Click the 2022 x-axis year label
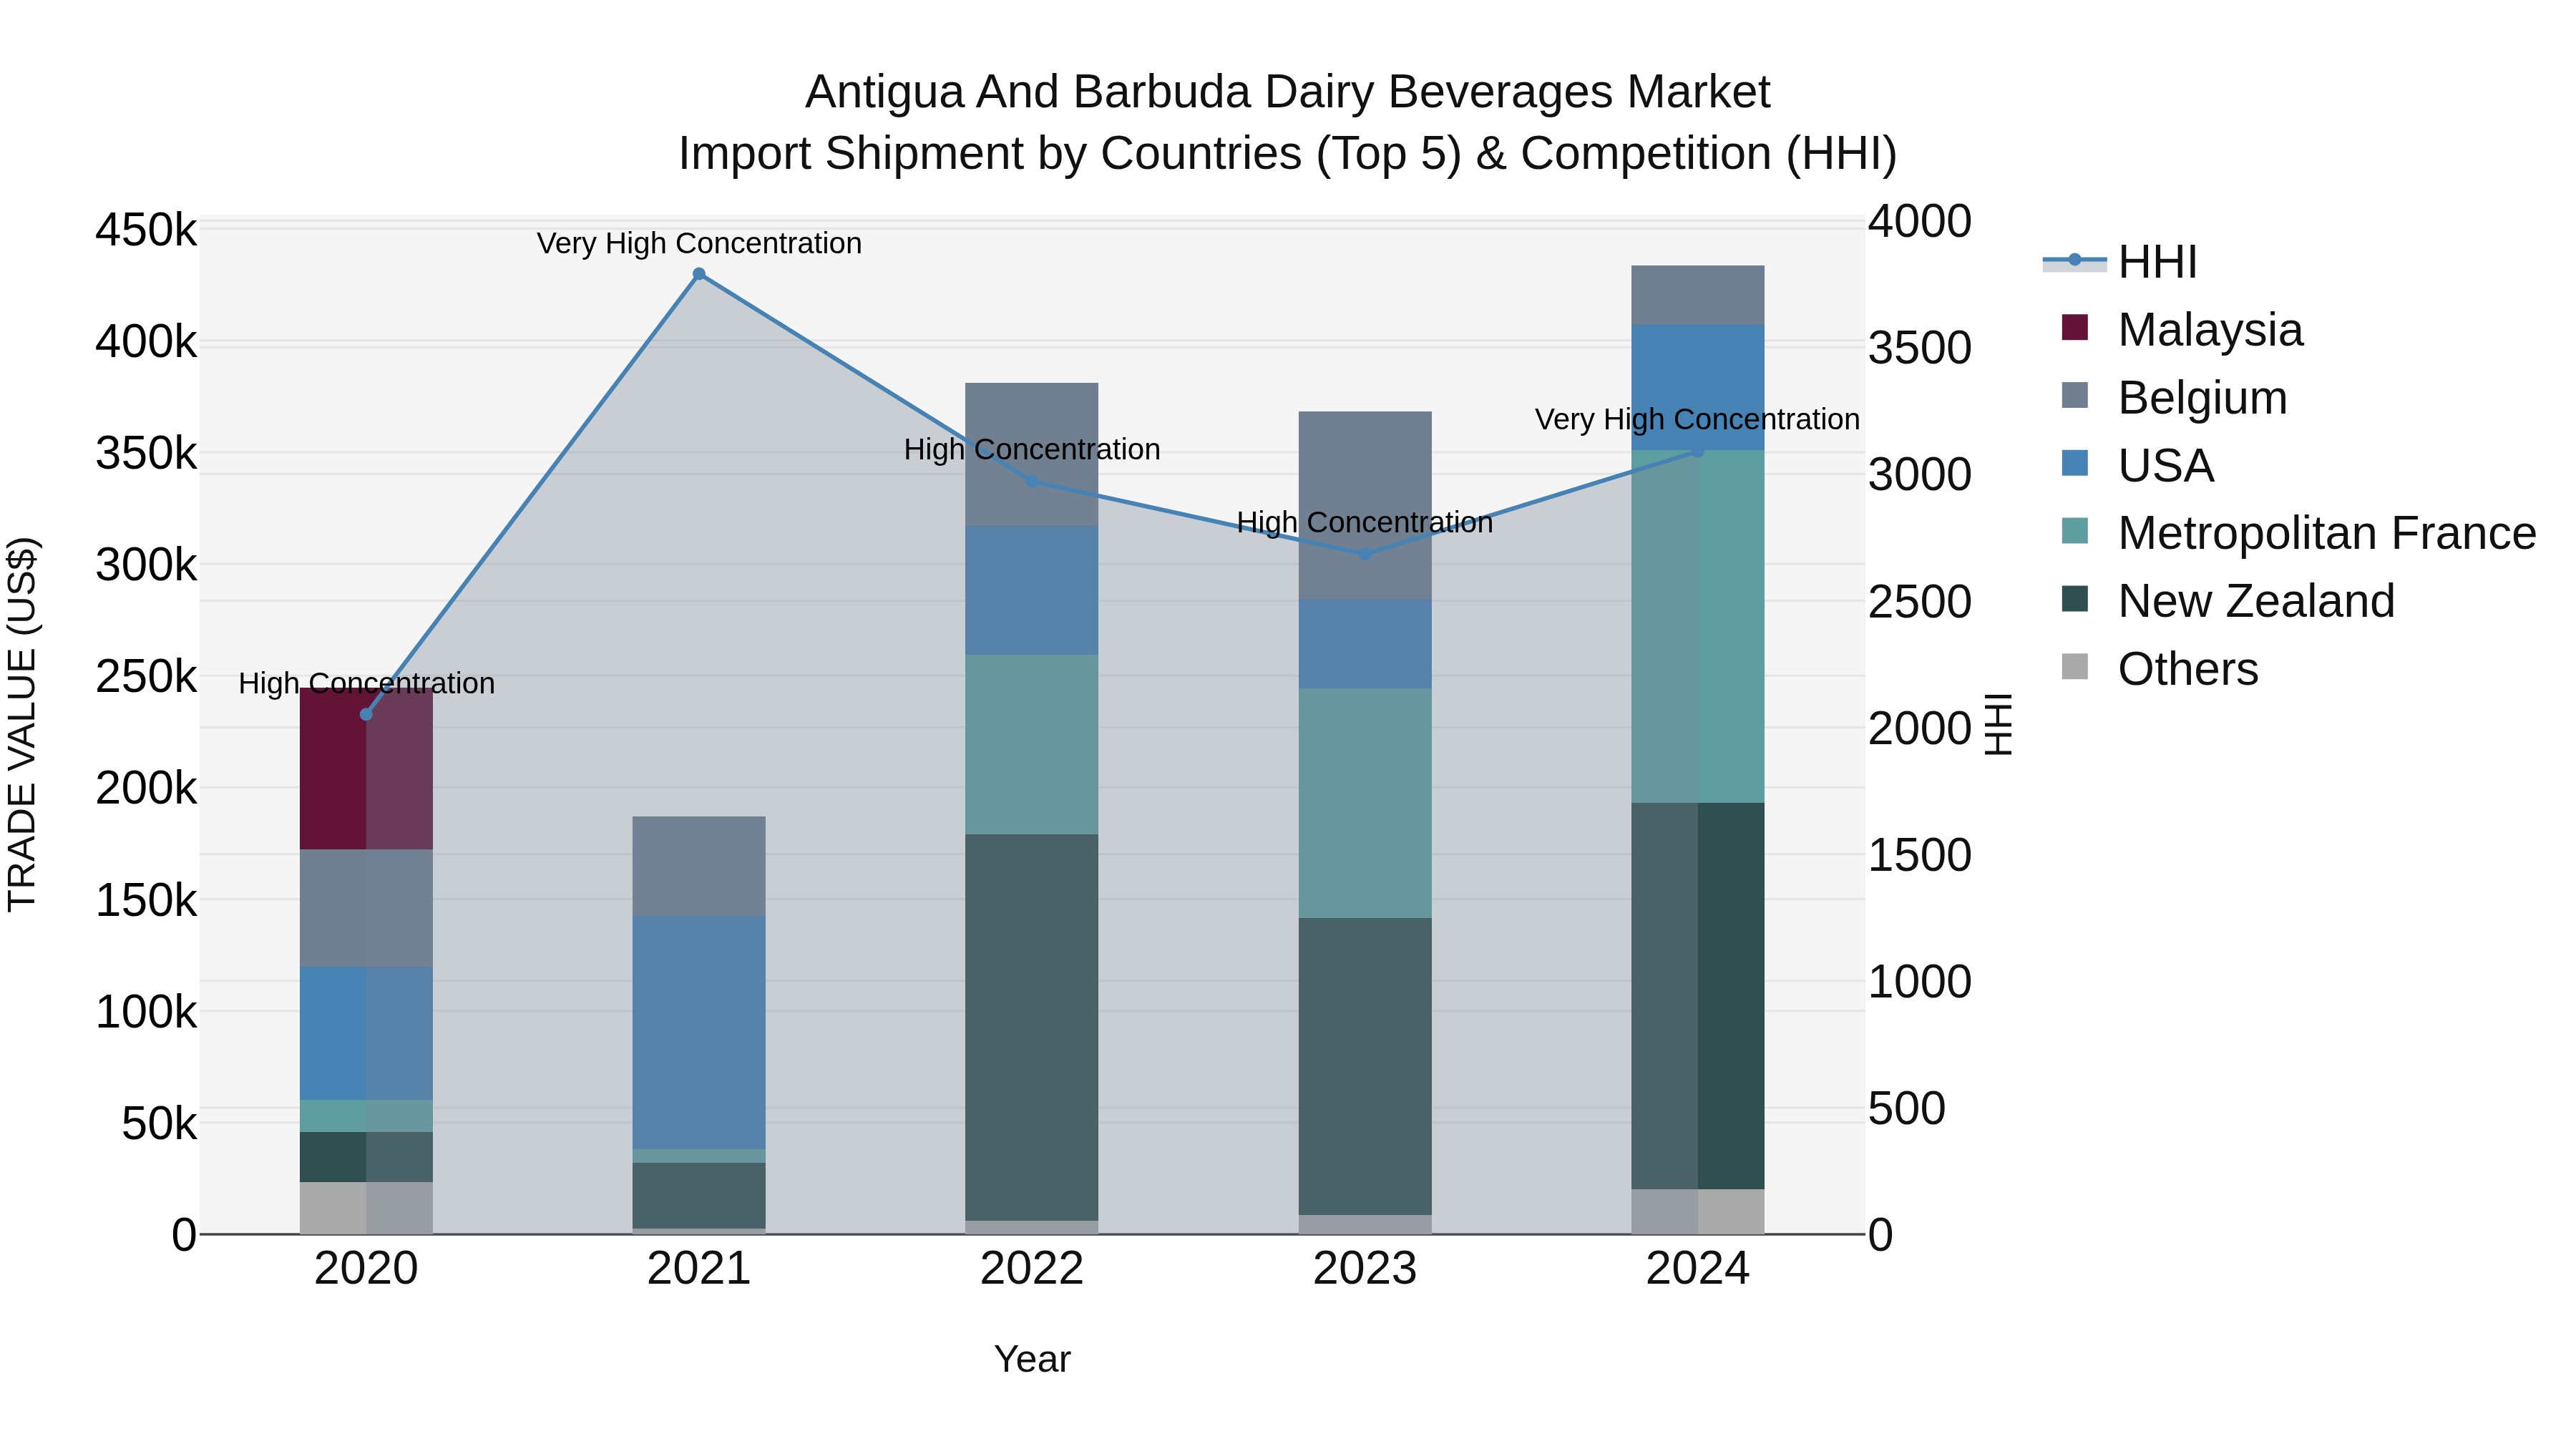This screenshot has height=1449, width=2576. 1032,1269
